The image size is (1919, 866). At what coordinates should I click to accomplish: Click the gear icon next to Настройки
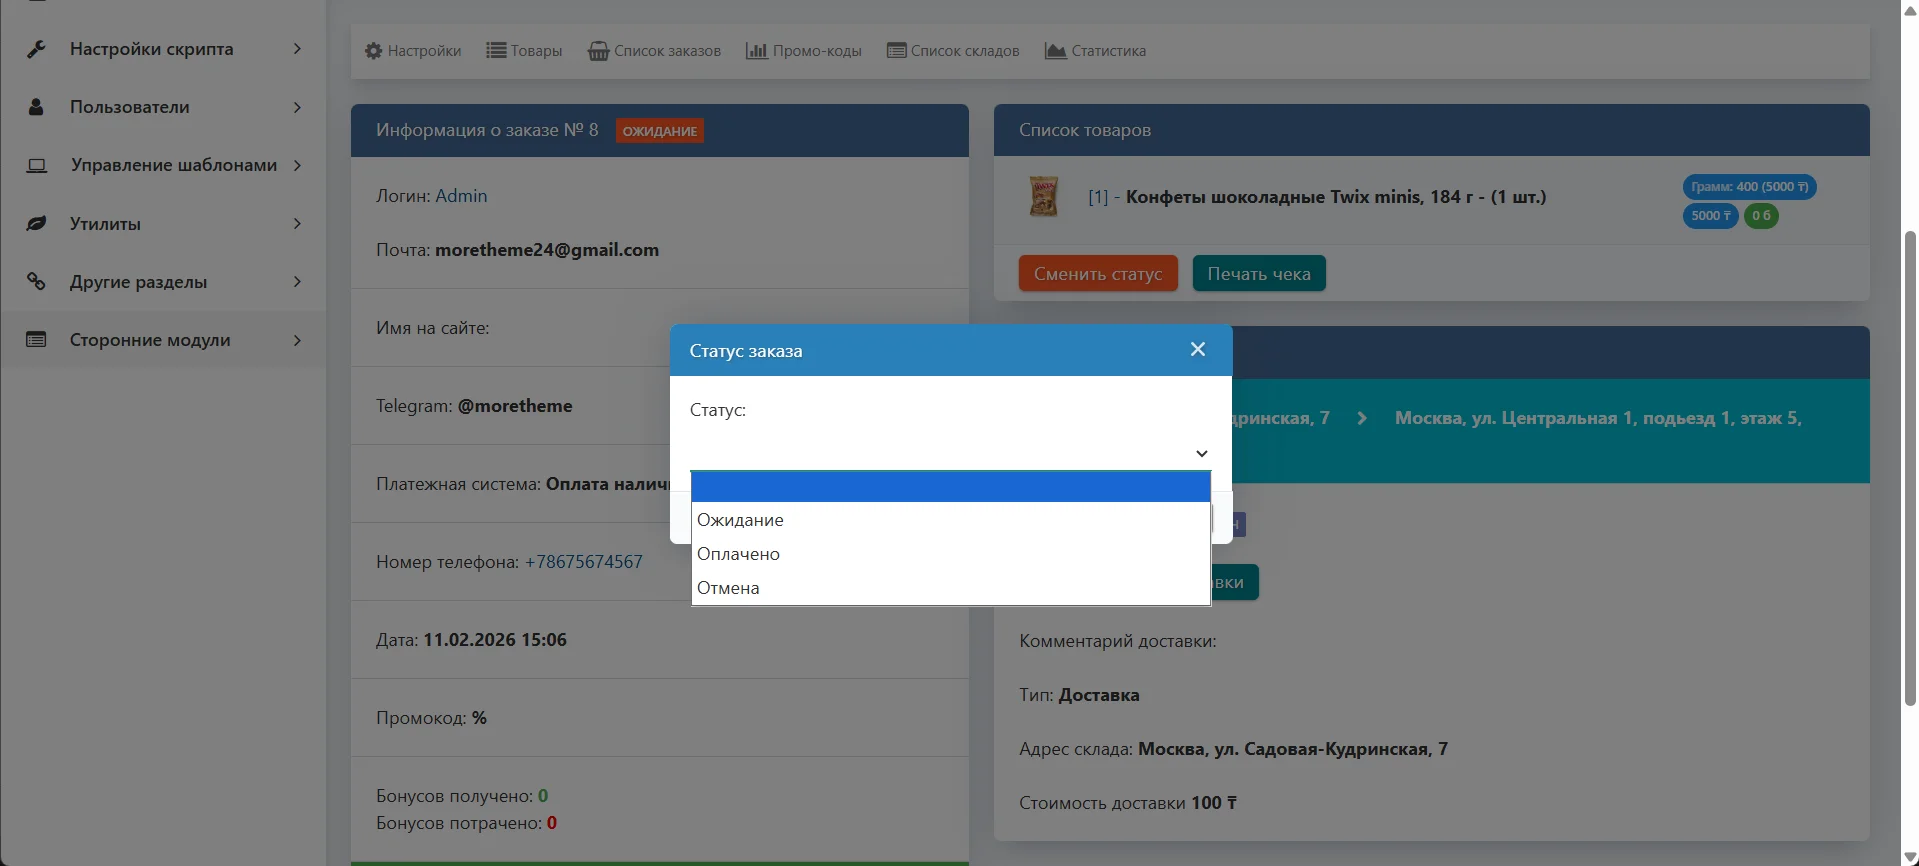coord(373,51)
